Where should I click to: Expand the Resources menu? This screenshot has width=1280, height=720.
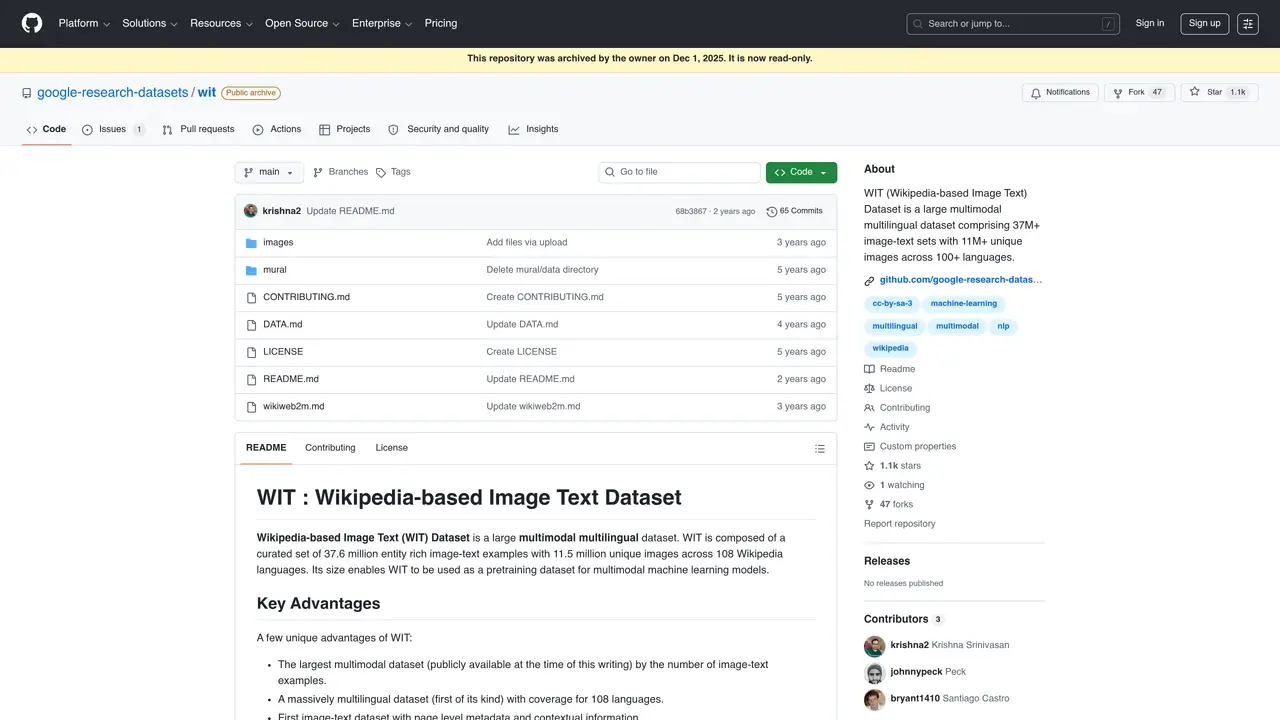221,23
